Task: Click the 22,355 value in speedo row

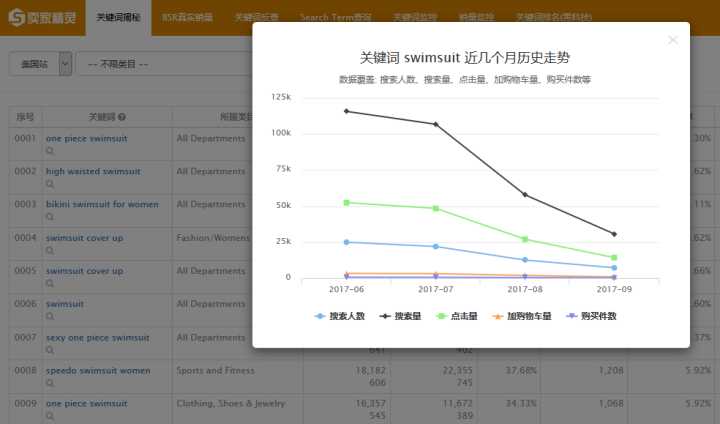Action: (x=457, y=370)
